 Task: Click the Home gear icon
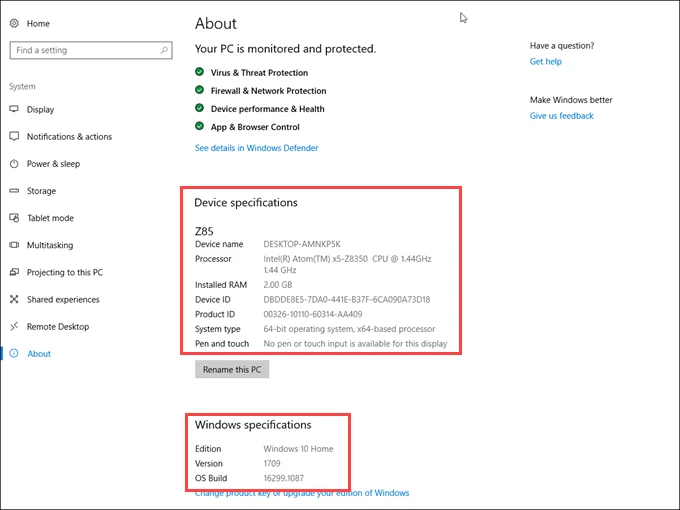pos(14,23)
